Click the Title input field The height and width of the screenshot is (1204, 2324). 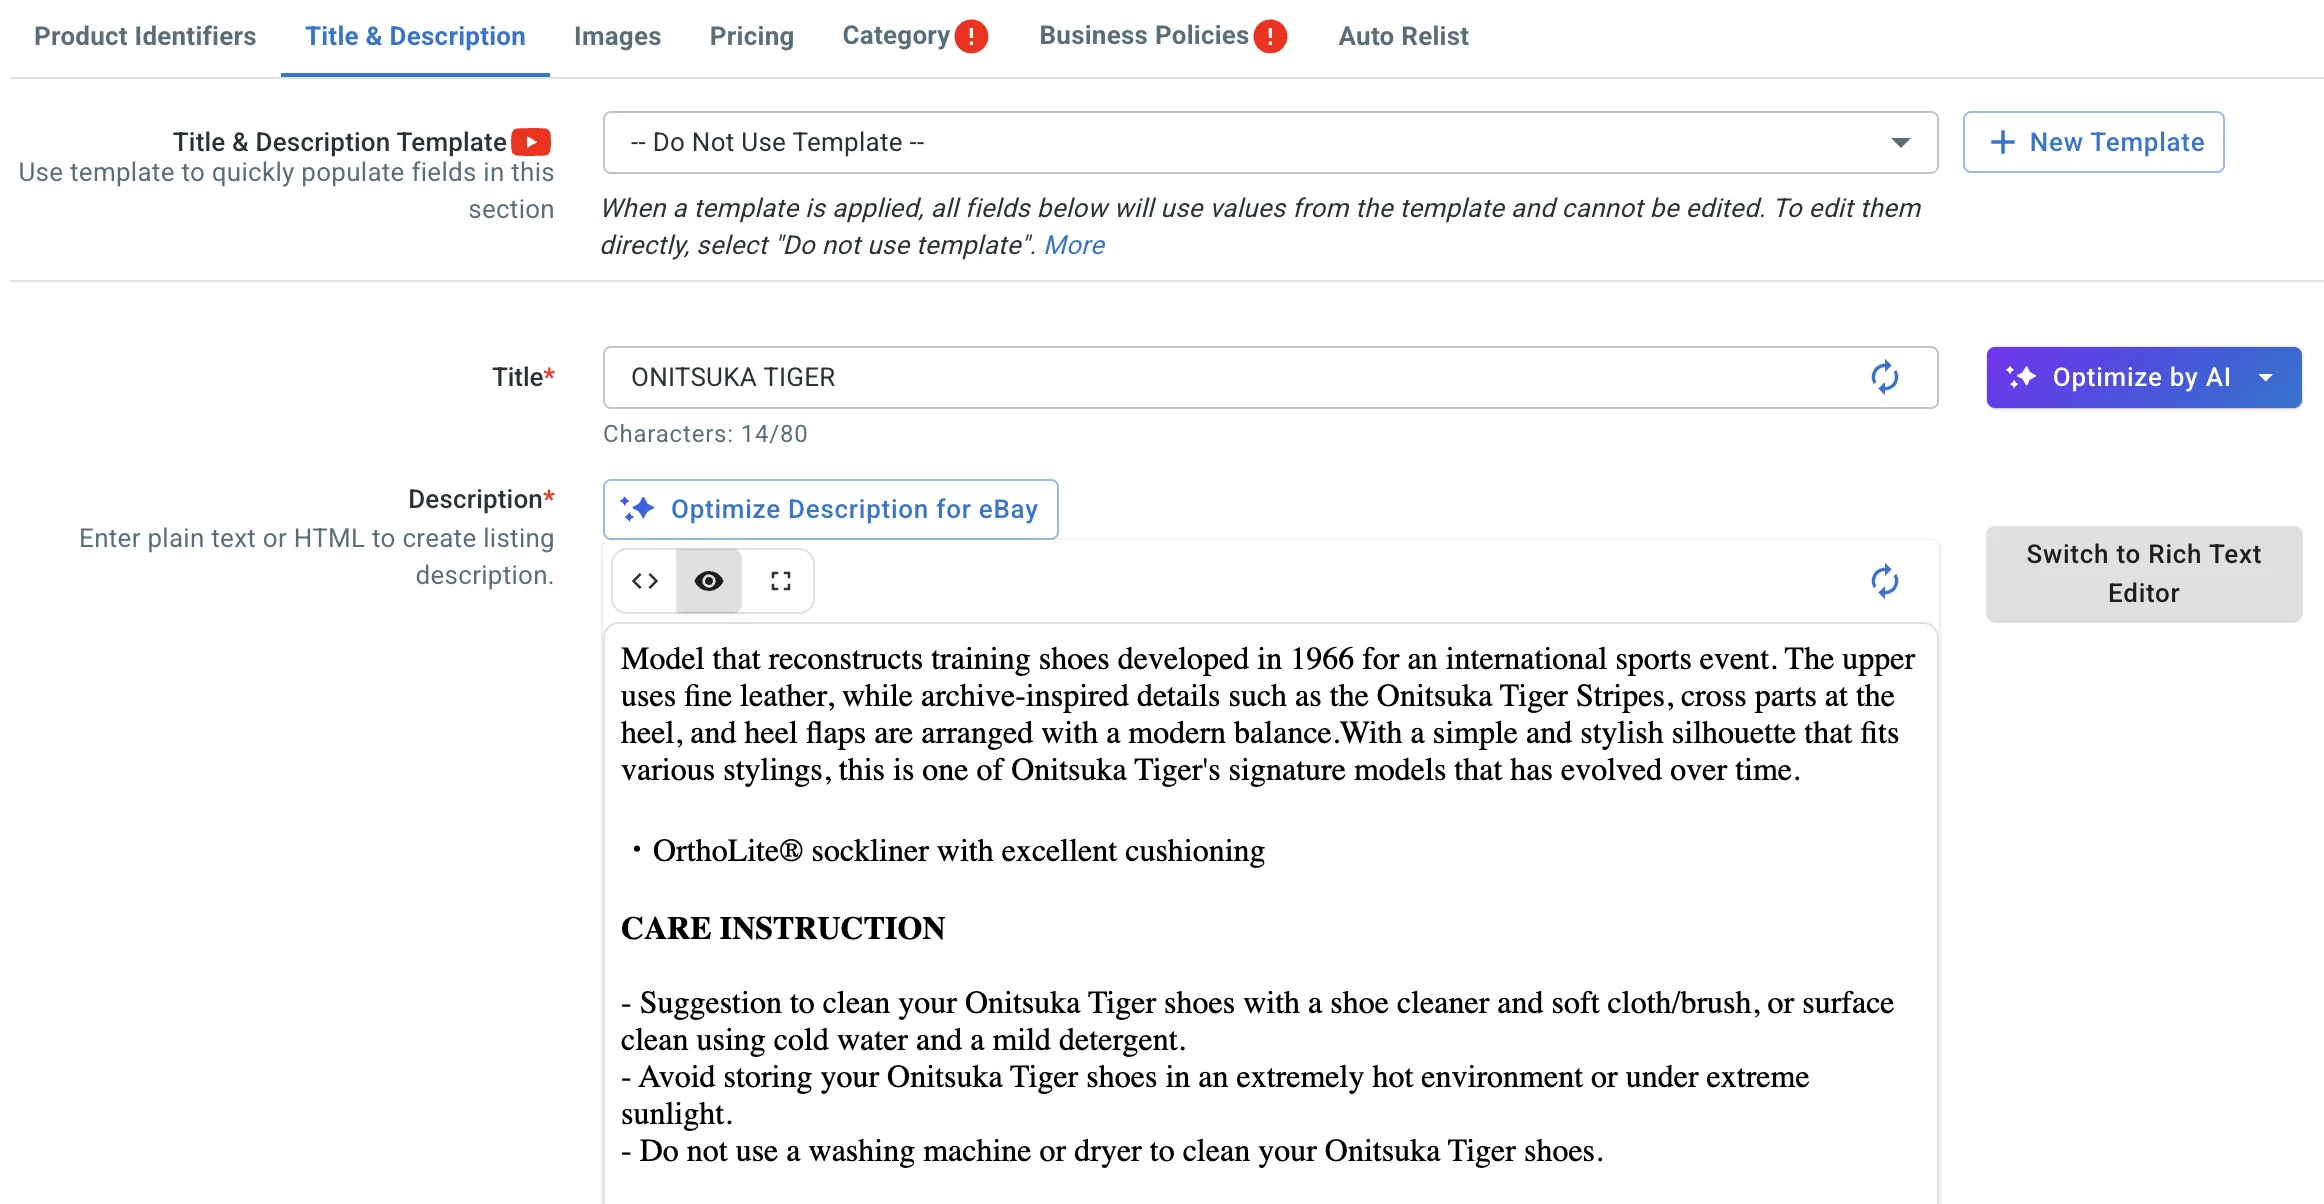coord(1270,377)
